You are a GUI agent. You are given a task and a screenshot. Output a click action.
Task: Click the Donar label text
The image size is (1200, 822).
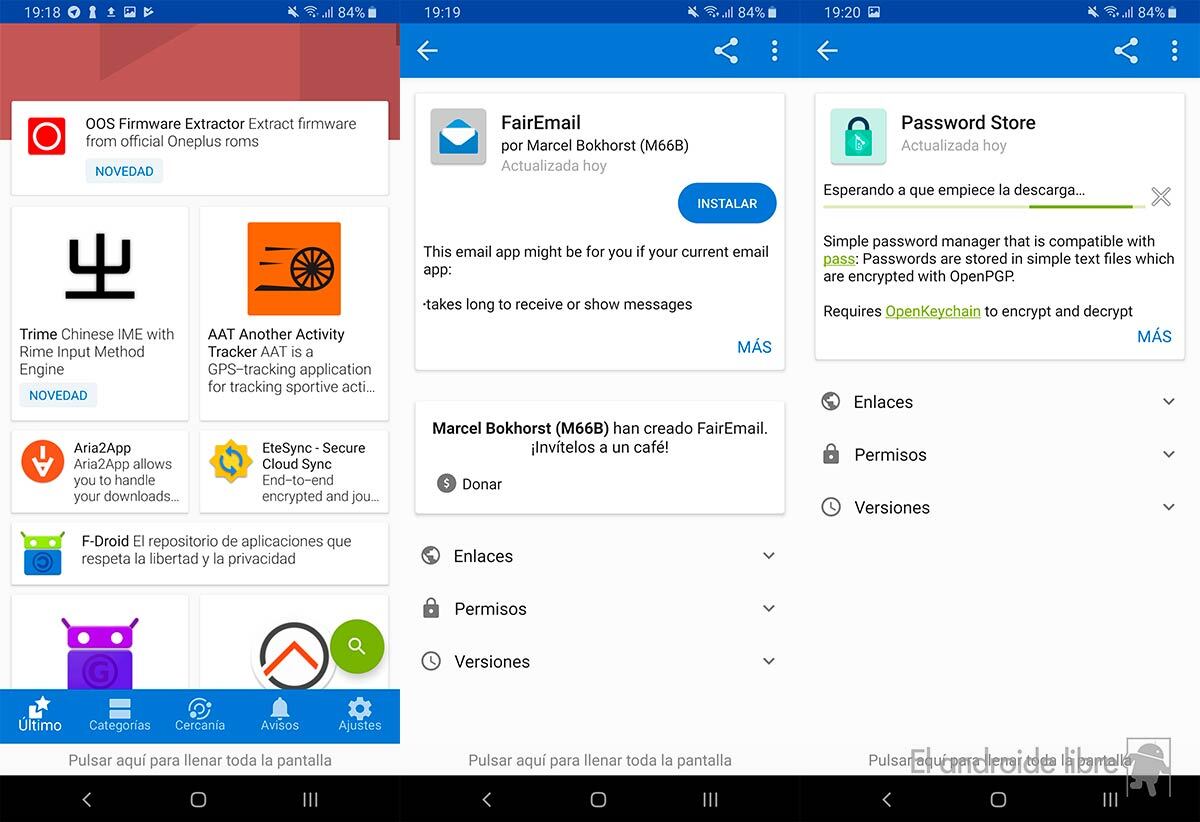pos(482,484)
